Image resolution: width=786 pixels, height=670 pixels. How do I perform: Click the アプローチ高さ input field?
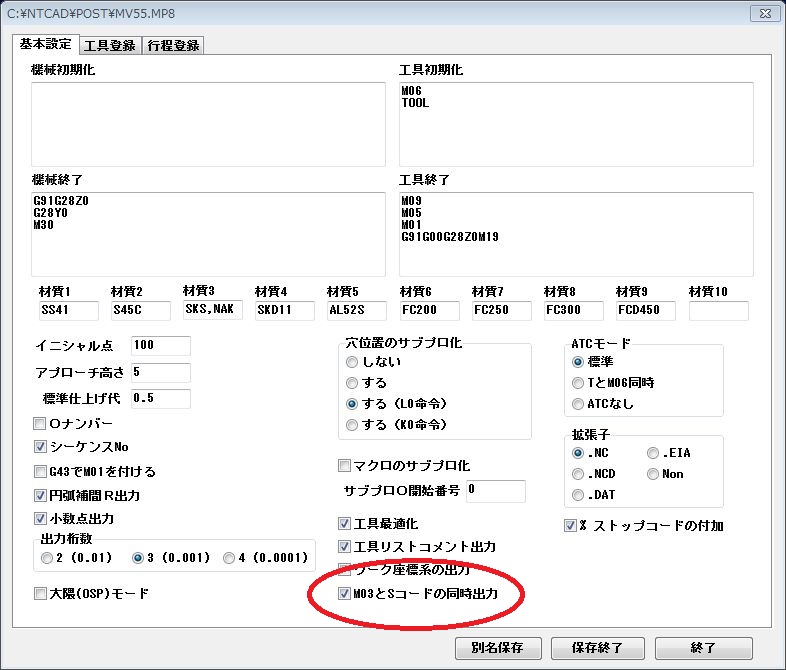point(160,372)
